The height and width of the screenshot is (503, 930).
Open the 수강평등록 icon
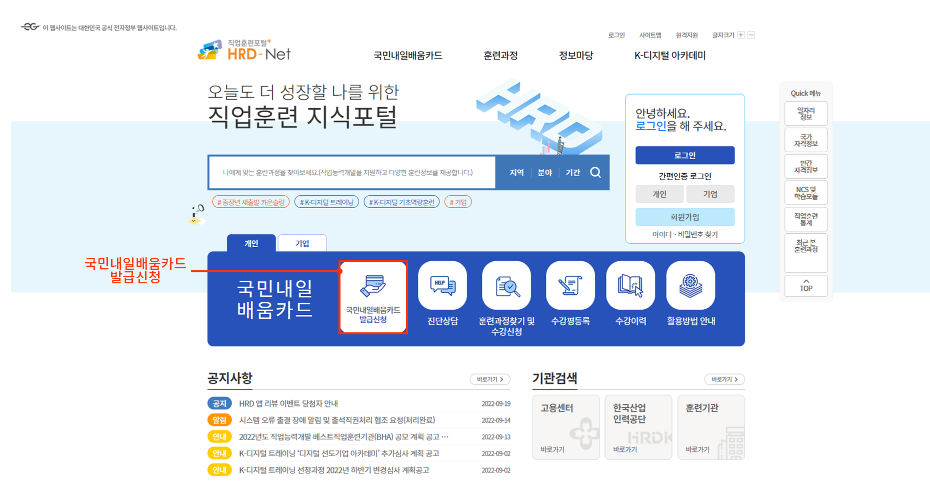click(x=570, y=286)
